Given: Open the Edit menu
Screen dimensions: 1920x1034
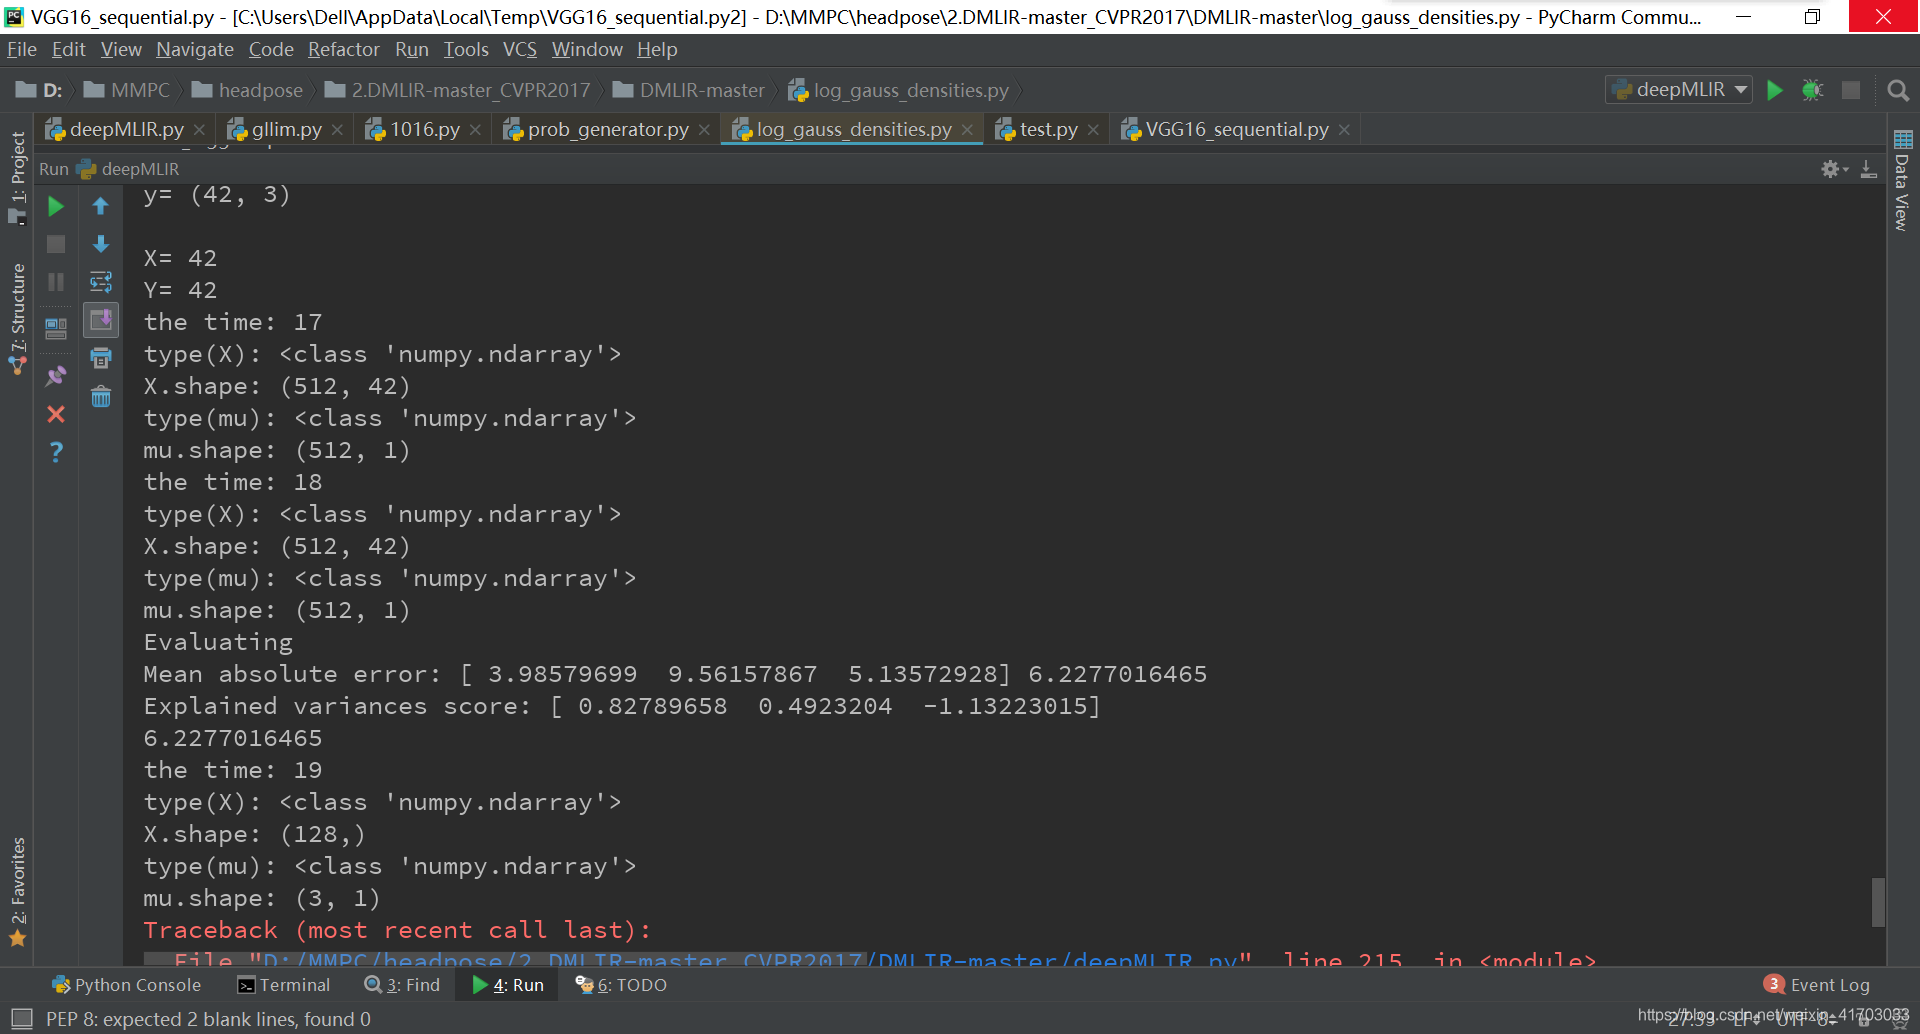Looking at the screenshot, I should [x=68, y=49].
